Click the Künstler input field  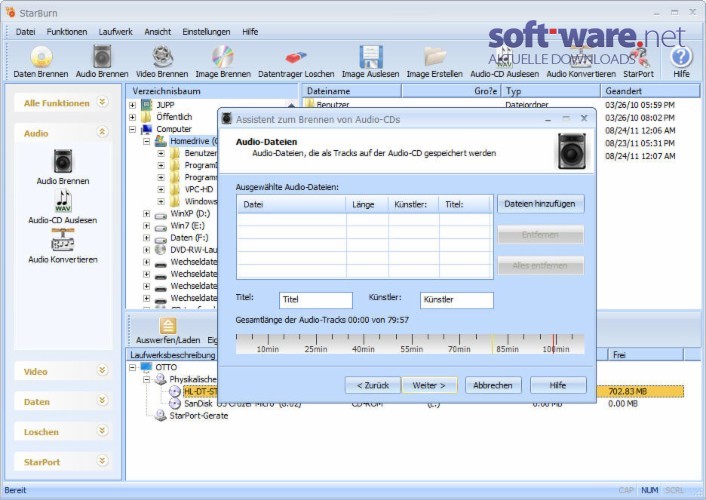pos(457,300)
